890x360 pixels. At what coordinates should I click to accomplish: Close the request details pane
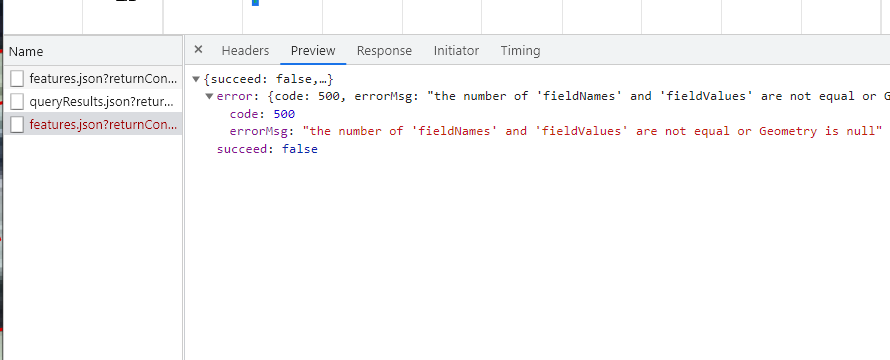(198, 49)
